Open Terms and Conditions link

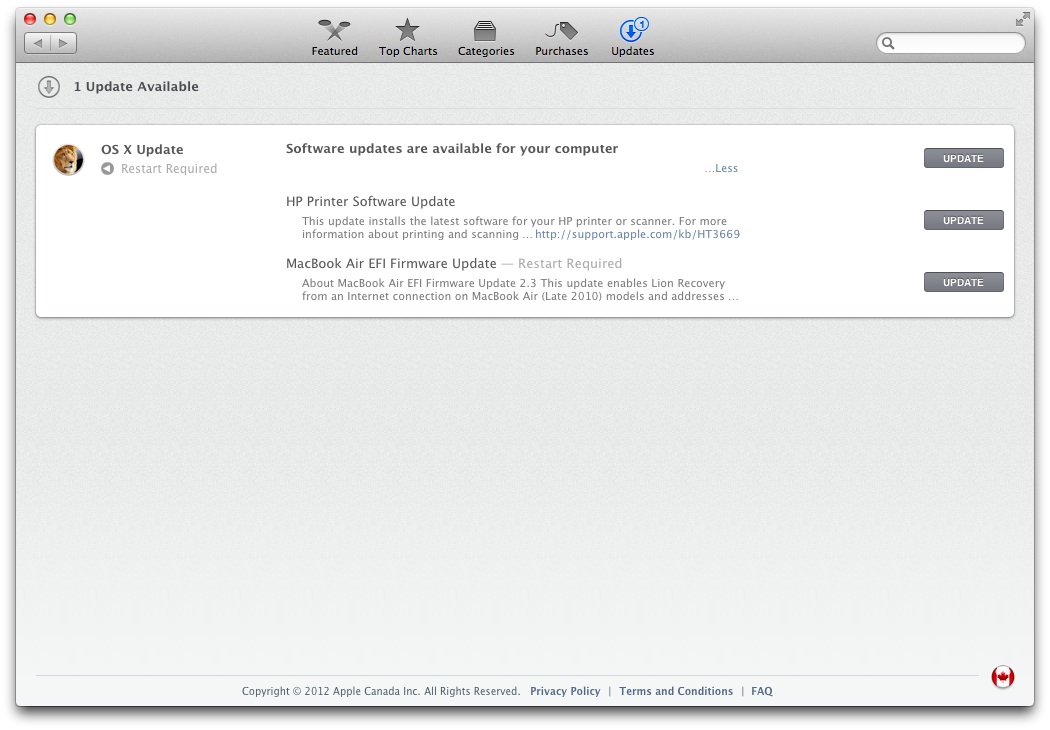pyautogui.click(x=676, y=691)
